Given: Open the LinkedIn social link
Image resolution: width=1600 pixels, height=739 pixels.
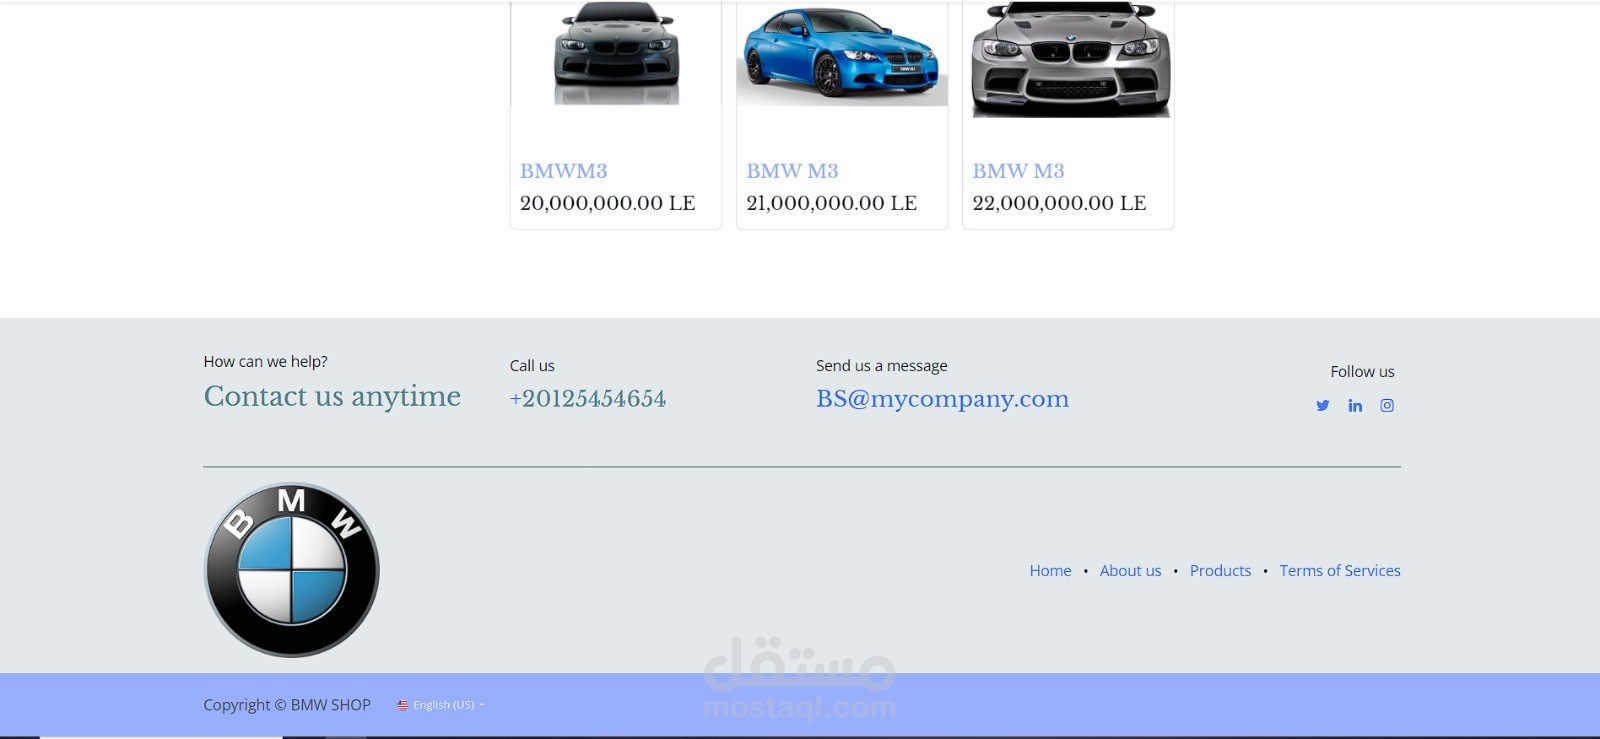Looking at the screenshot, I should click(1355, 405).
